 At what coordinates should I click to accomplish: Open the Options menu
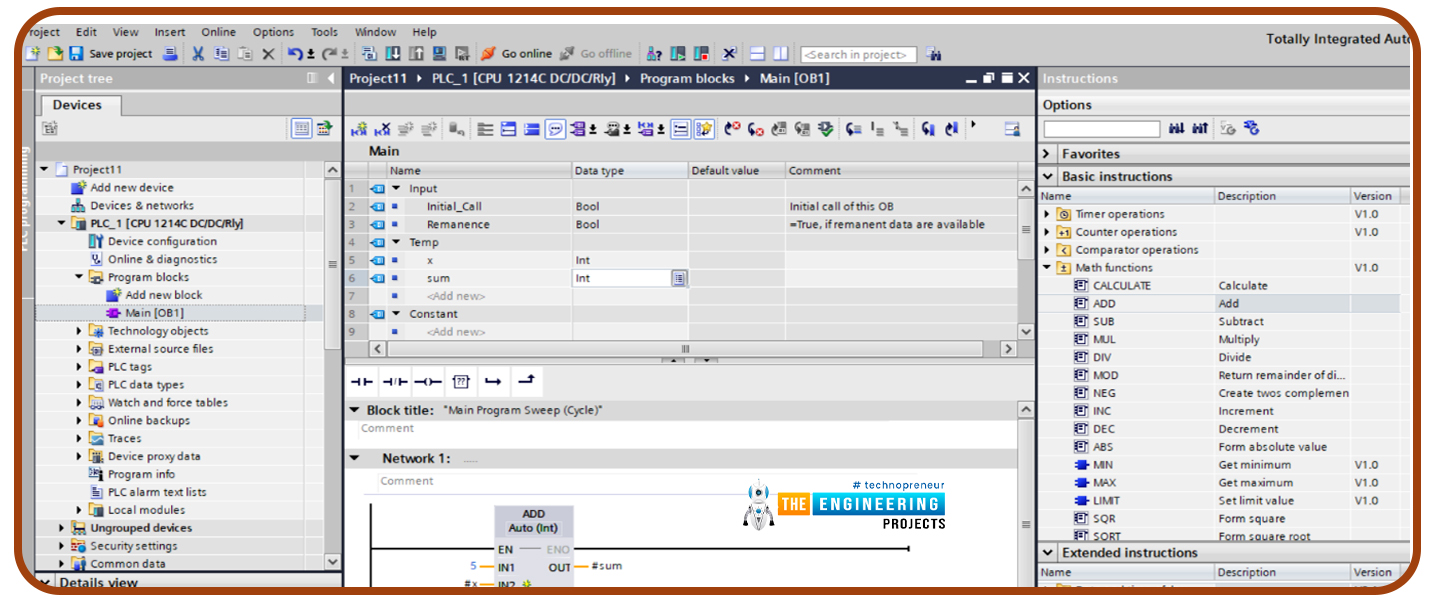pos(273,32)
